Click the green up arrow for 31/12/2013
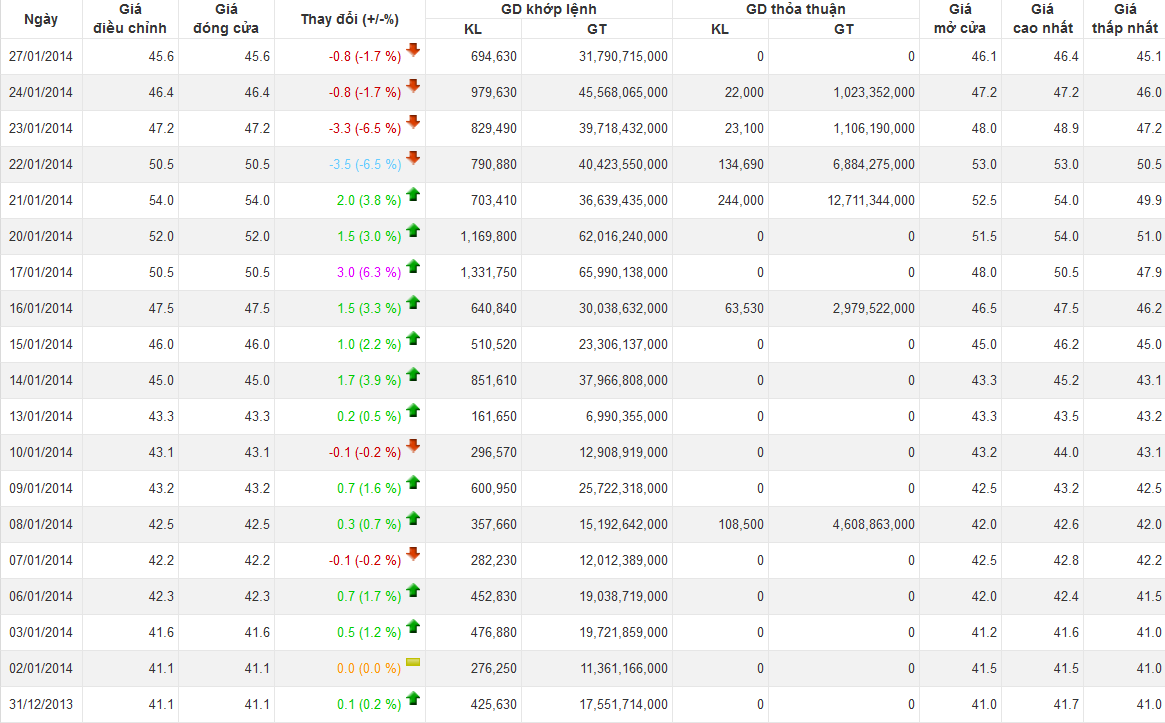Screen dimensions: 1165x723 click(413, 699)
